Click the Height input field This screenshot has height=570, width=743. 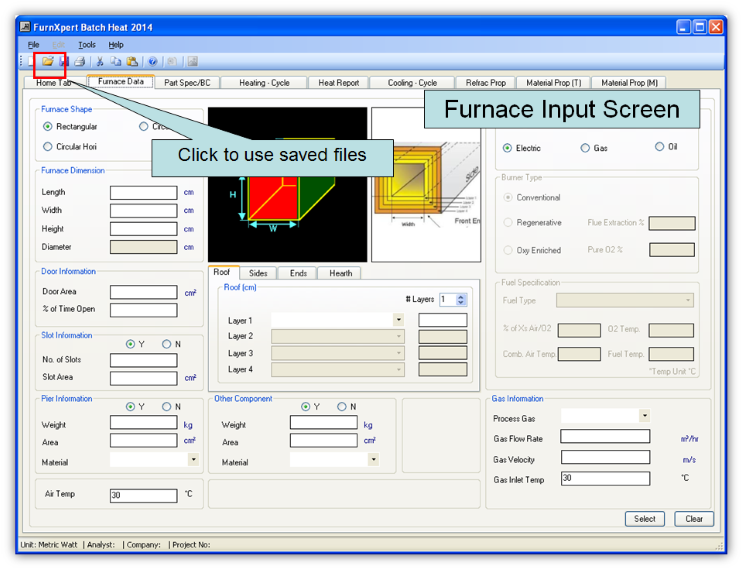pos(144,229)
